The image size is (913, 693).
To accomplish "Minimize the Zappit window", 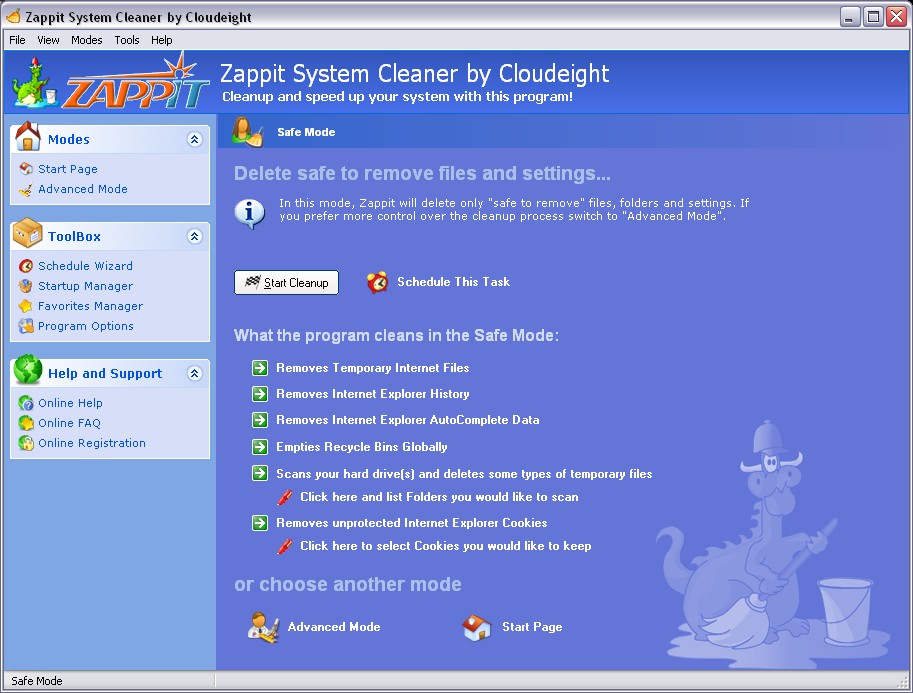I will coord(850,17).
